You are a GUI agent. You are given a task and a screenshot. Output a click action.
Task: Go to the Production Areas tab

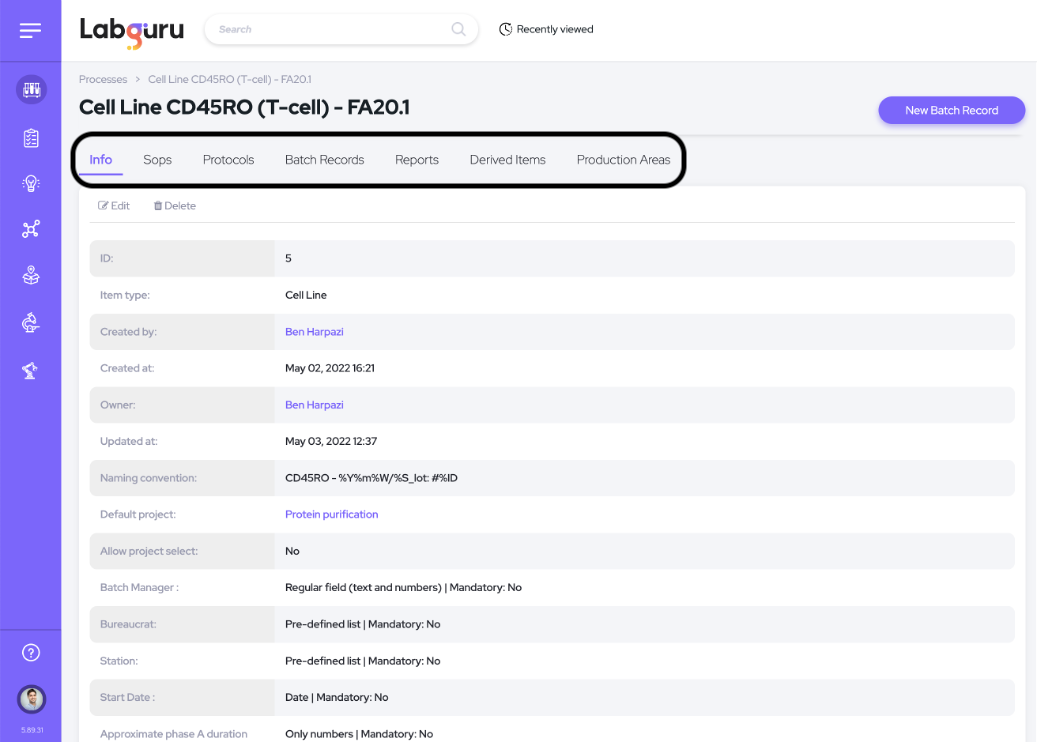coord(623,160)
